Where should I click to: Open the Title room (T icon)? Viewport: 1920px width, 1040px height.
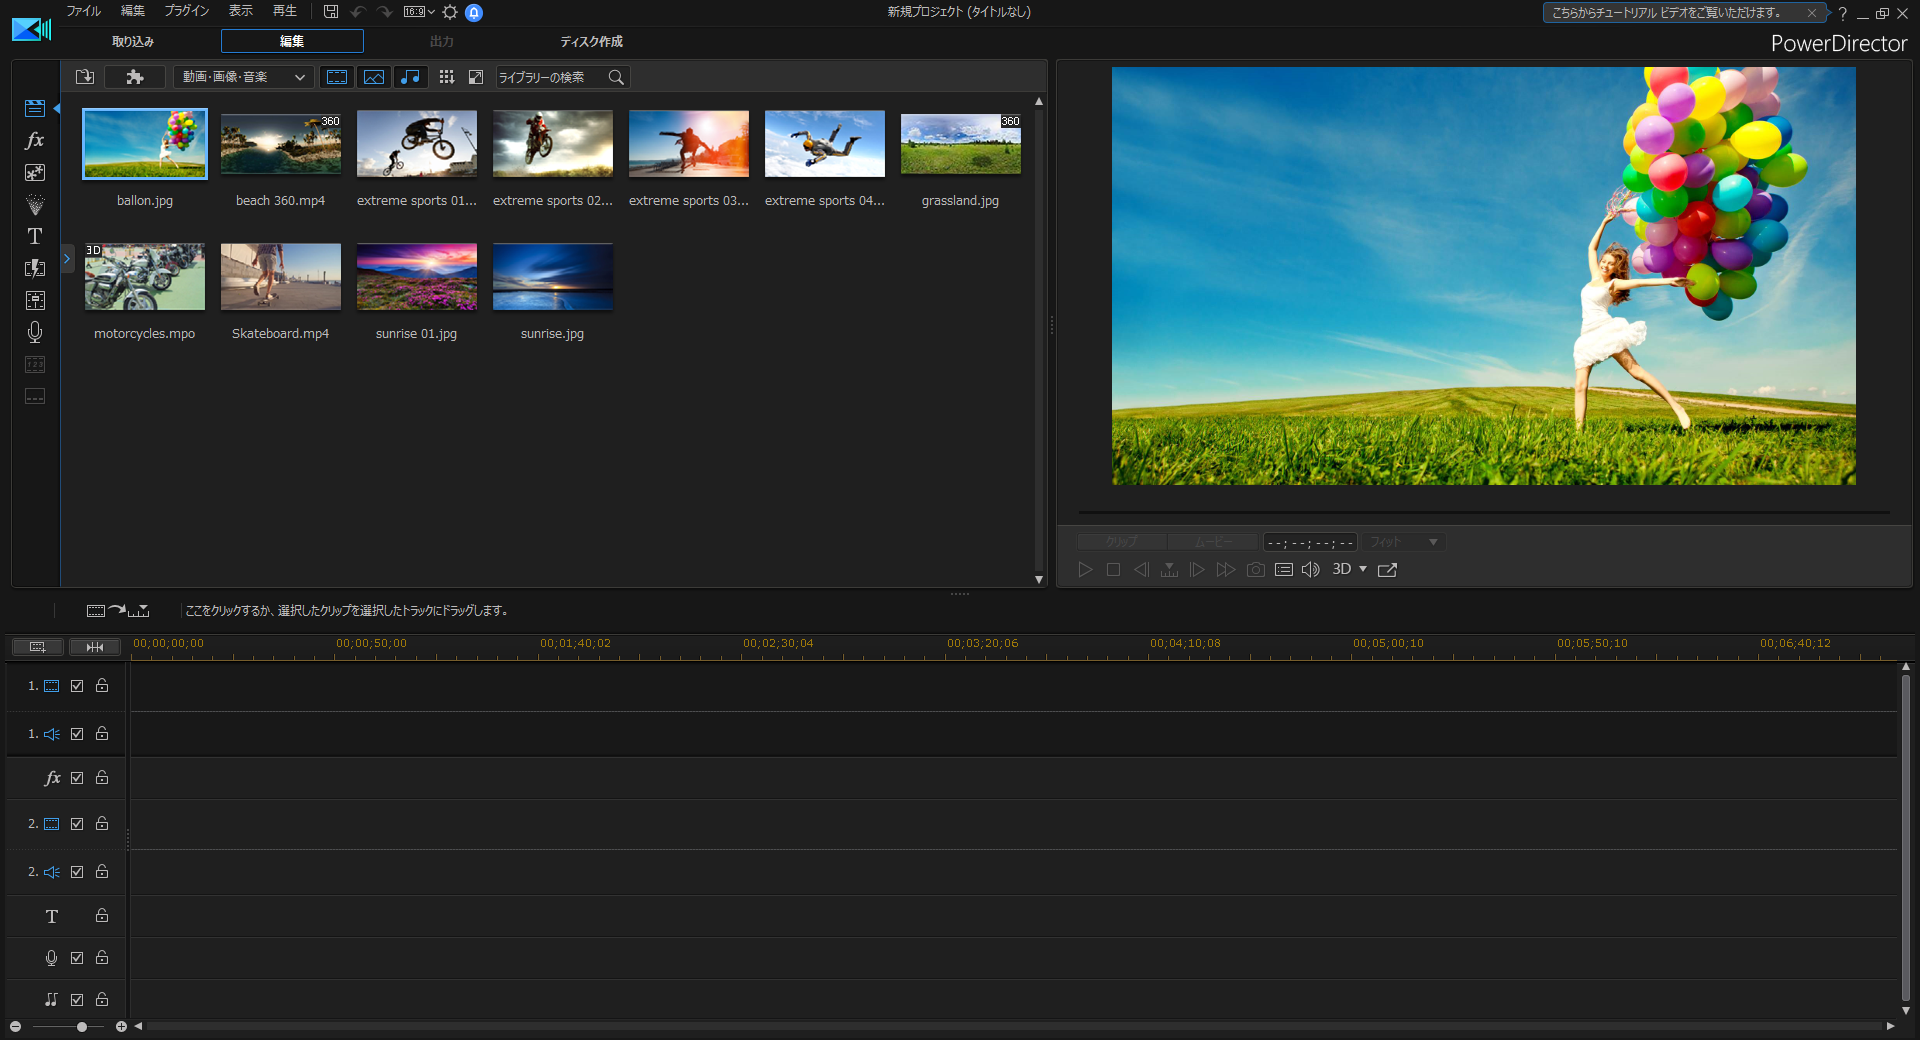[x=35, y=237]
